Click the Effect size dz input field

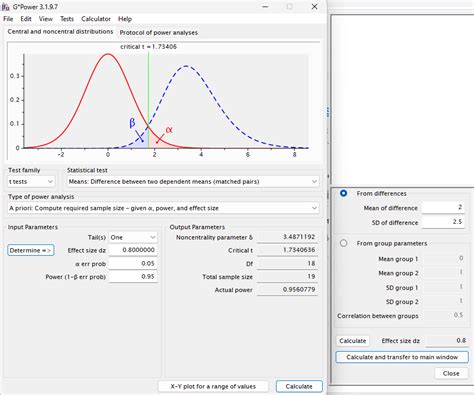[133, 250]
